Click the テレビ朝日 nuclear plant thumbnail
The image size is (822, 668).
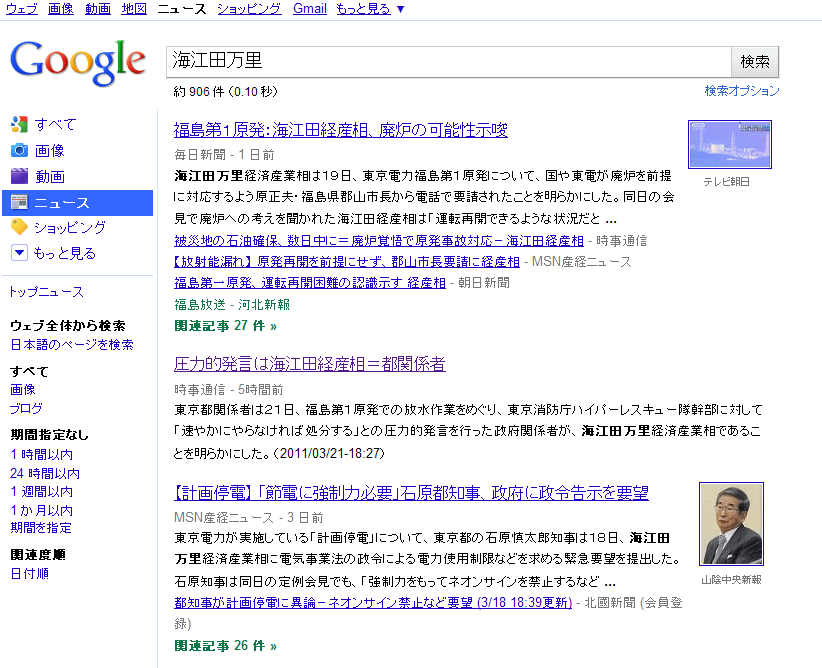tap(730, 144)
